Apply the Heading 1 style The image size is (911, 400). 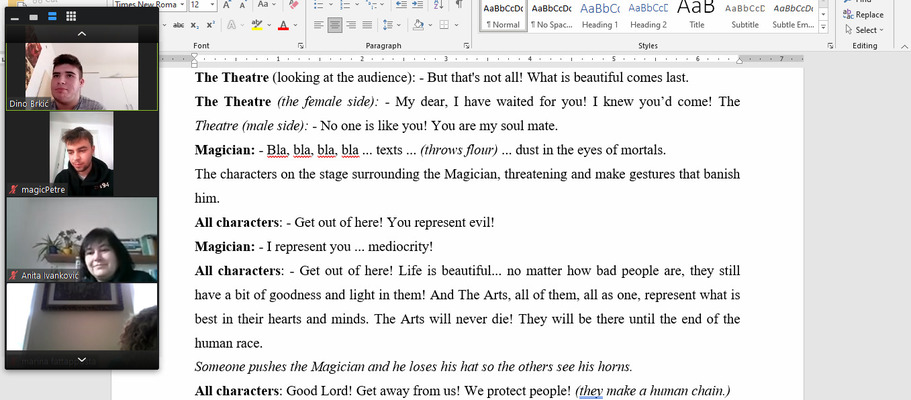coord(600,16)
